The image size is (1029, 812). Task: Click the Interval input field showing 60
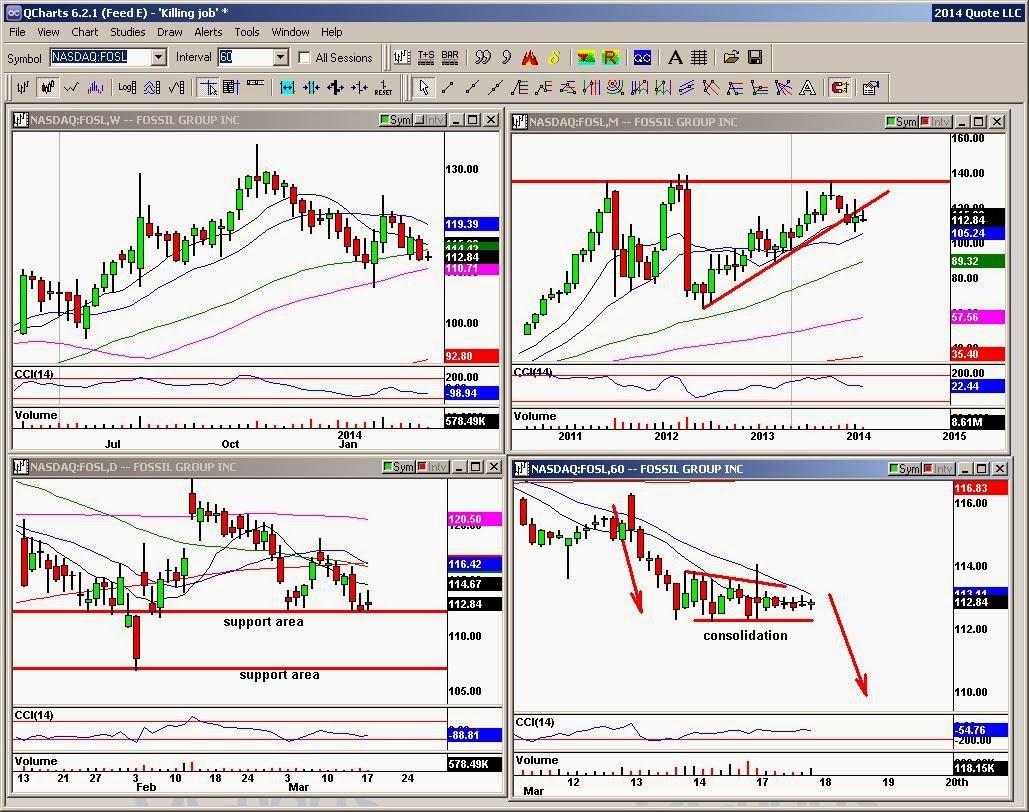coord(245,58)
